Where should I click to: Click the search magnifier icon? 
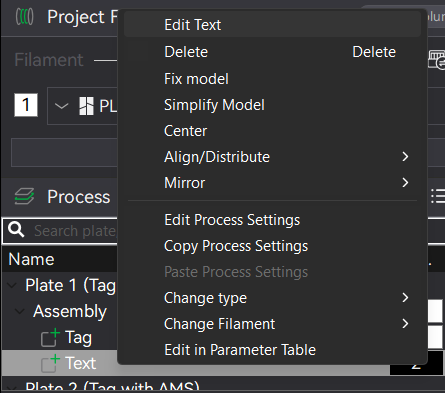tap(16, 230)
